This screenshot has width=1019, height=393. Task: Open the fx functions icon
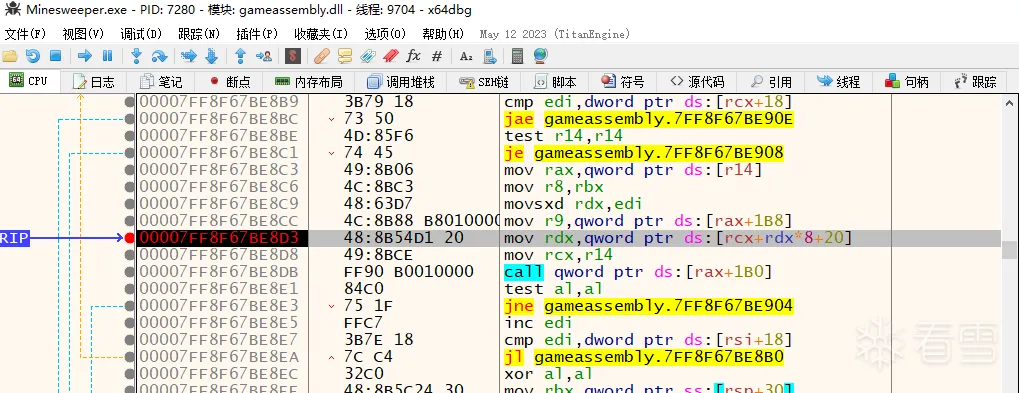[413, 56]
